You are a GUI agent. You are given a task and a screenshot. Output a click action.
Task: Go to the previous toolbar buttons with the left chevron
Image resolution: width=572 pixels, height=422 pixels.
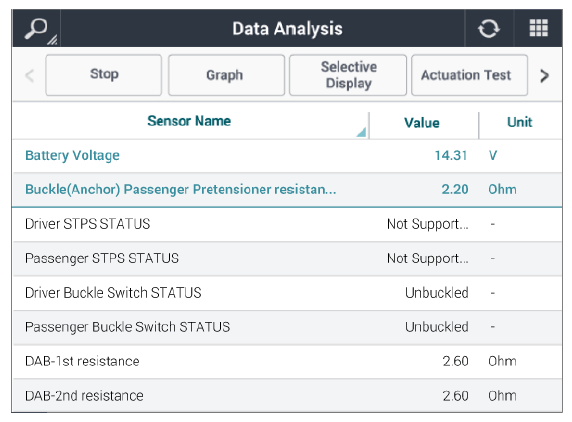[x=30, y=76]
